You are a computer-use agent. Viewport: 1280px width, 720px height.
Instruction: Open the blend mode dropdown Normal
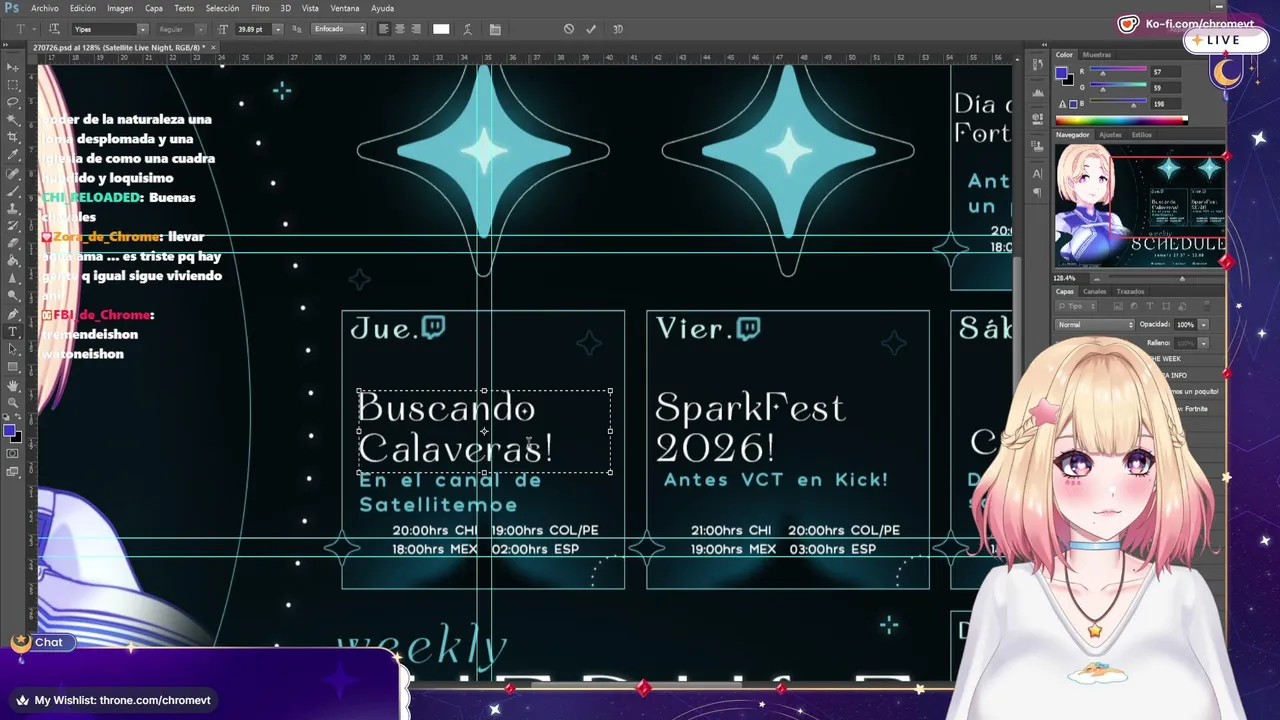point(1096,325)
